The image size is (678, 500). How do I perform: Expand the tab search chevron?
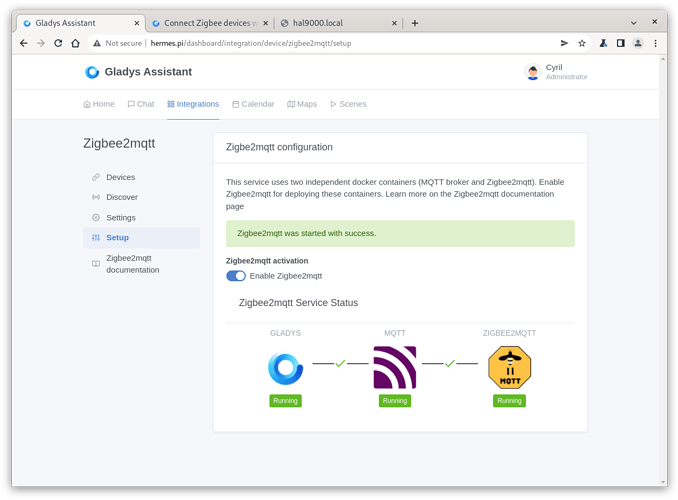633,23
